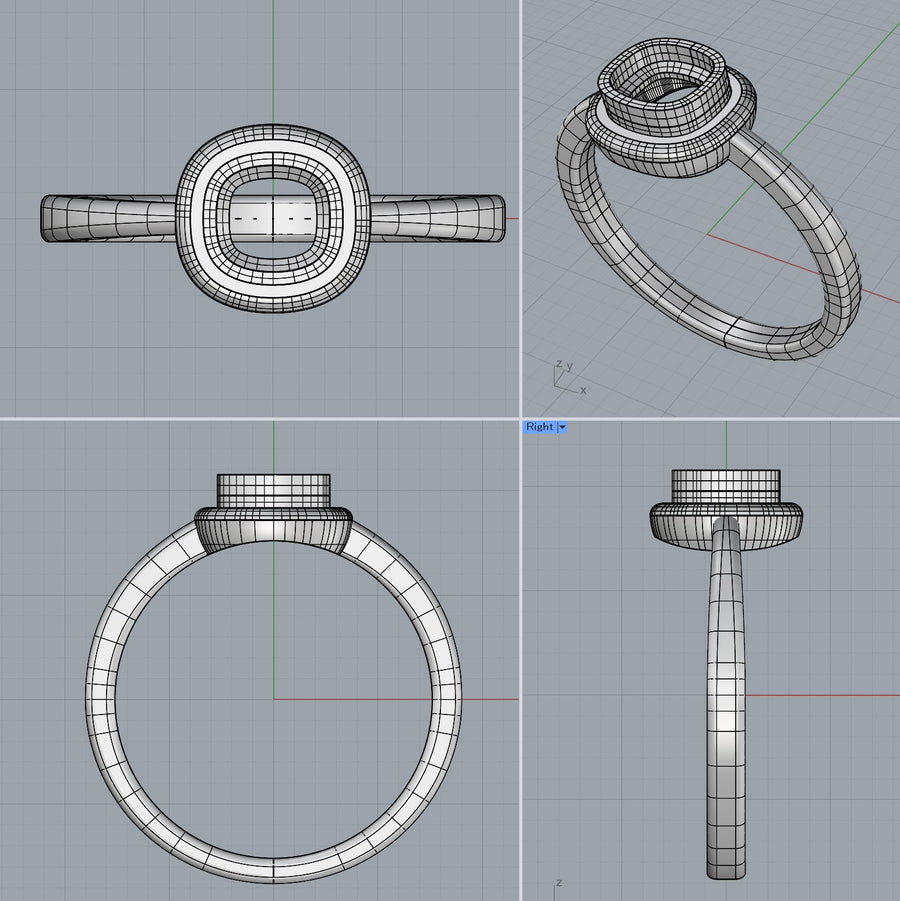Viewport: 900px width, 901px height.
Task: Select the right shank in the top-left viewport
Action: 440,218
